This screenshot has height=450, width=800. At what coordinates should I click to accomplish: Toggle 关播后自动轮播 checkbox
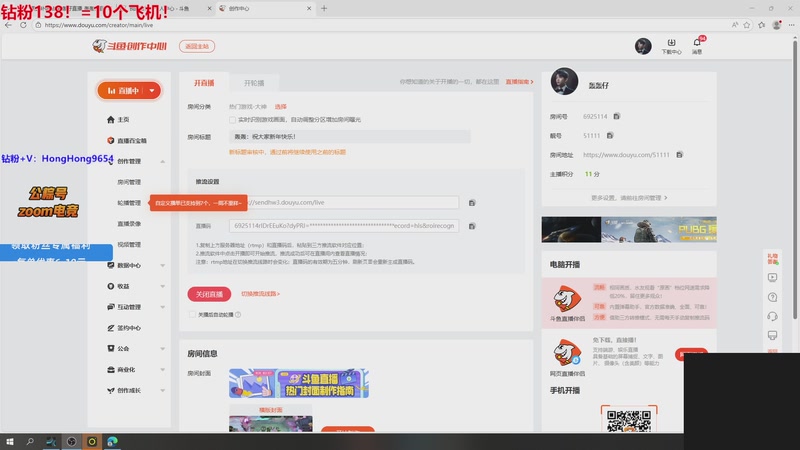192,315
